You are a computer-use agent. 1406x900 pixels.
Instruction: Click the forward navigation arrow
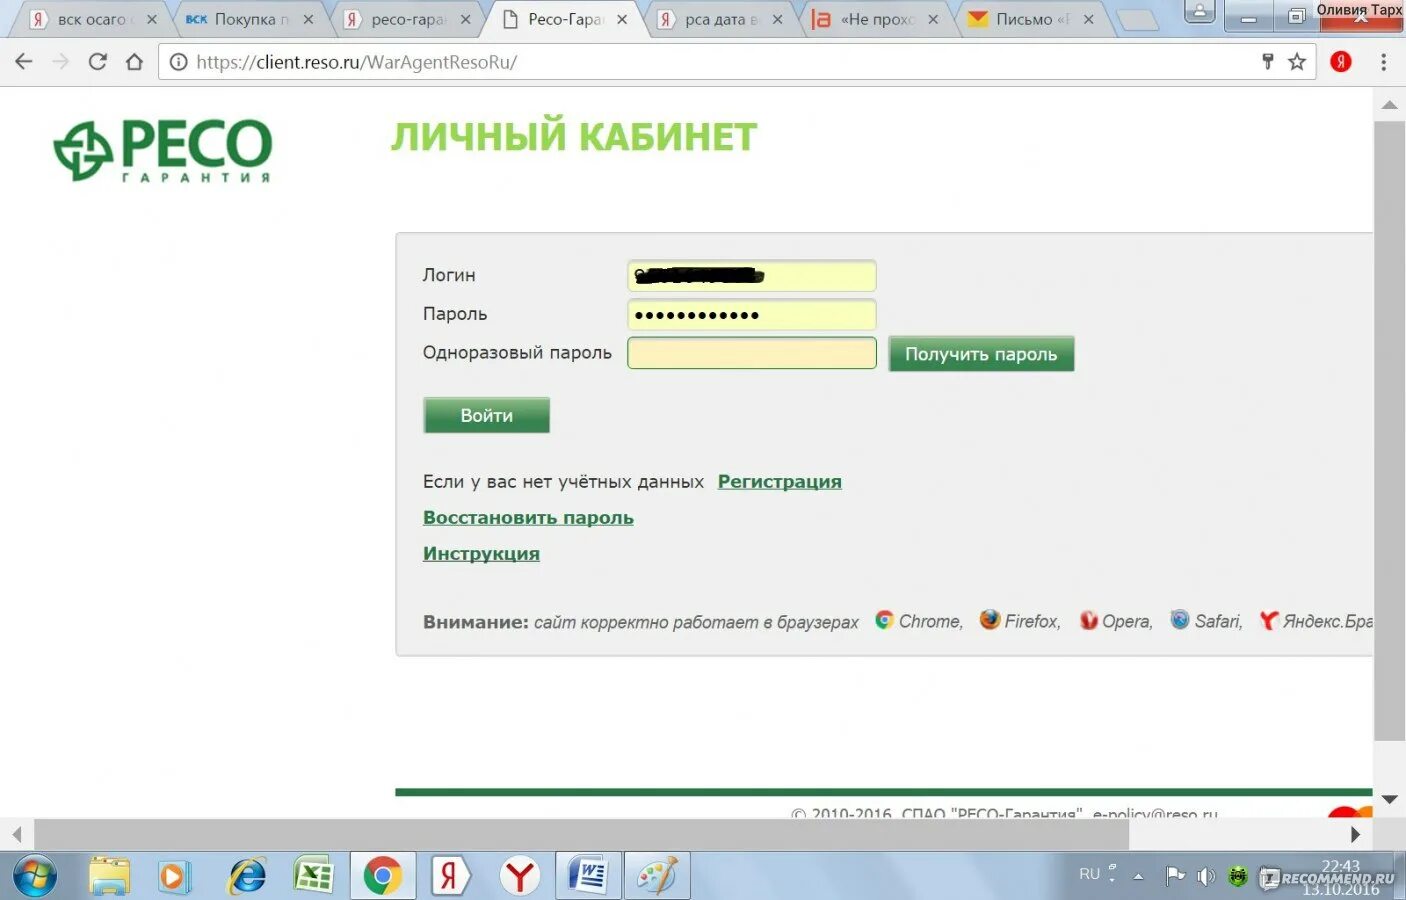61,62
